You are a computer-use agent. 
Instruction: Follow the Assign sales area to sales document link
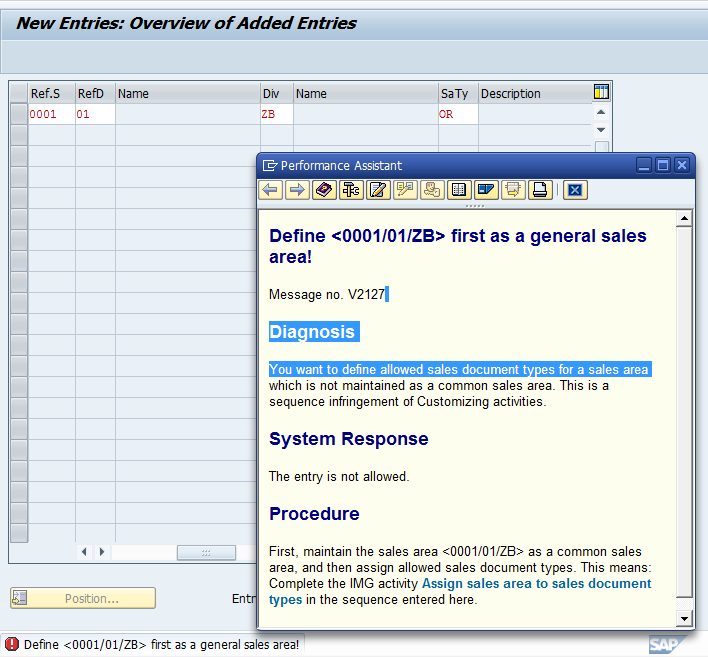[460, 592]
